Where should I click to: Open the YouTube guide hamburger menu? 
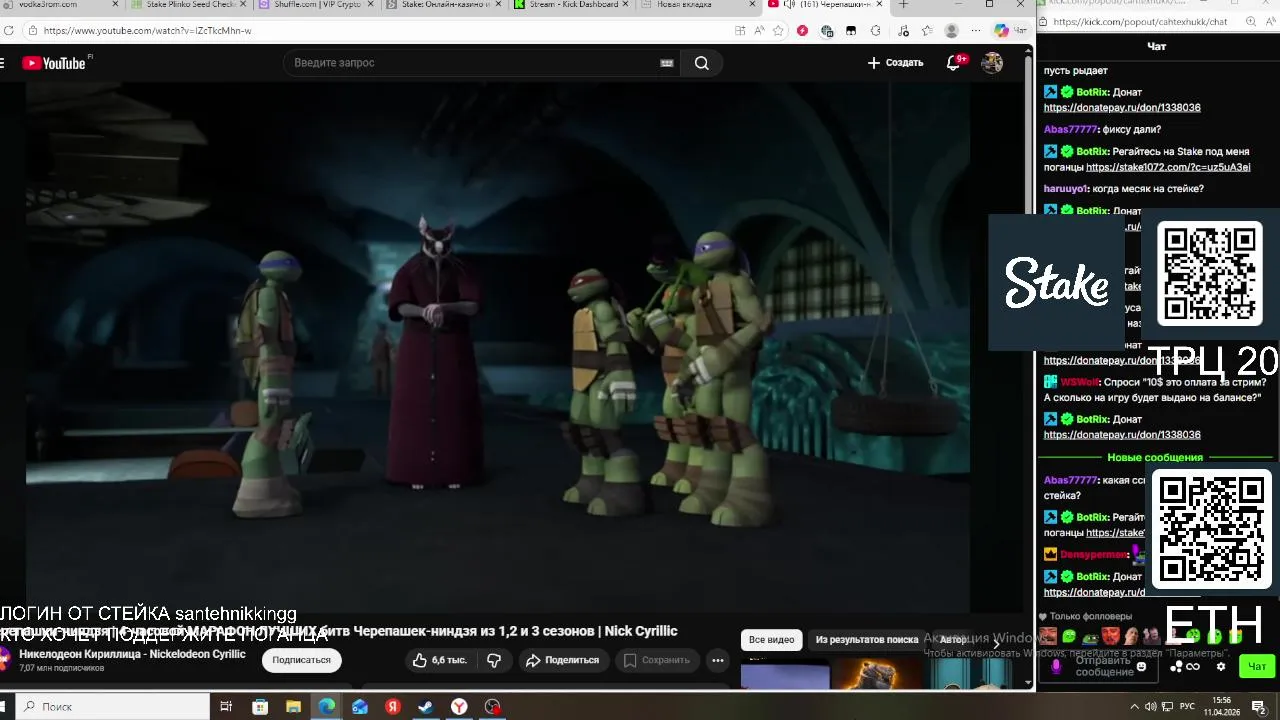click(2, 63)
